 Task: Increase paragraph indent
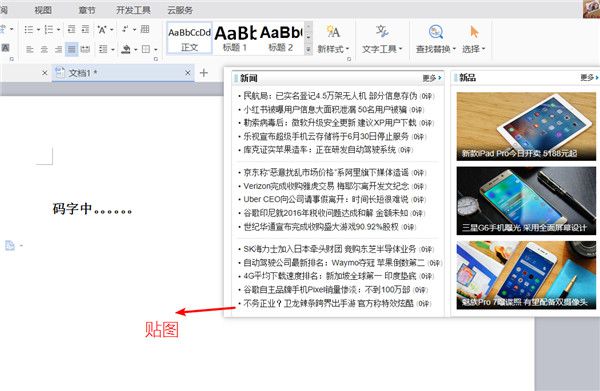85,29
